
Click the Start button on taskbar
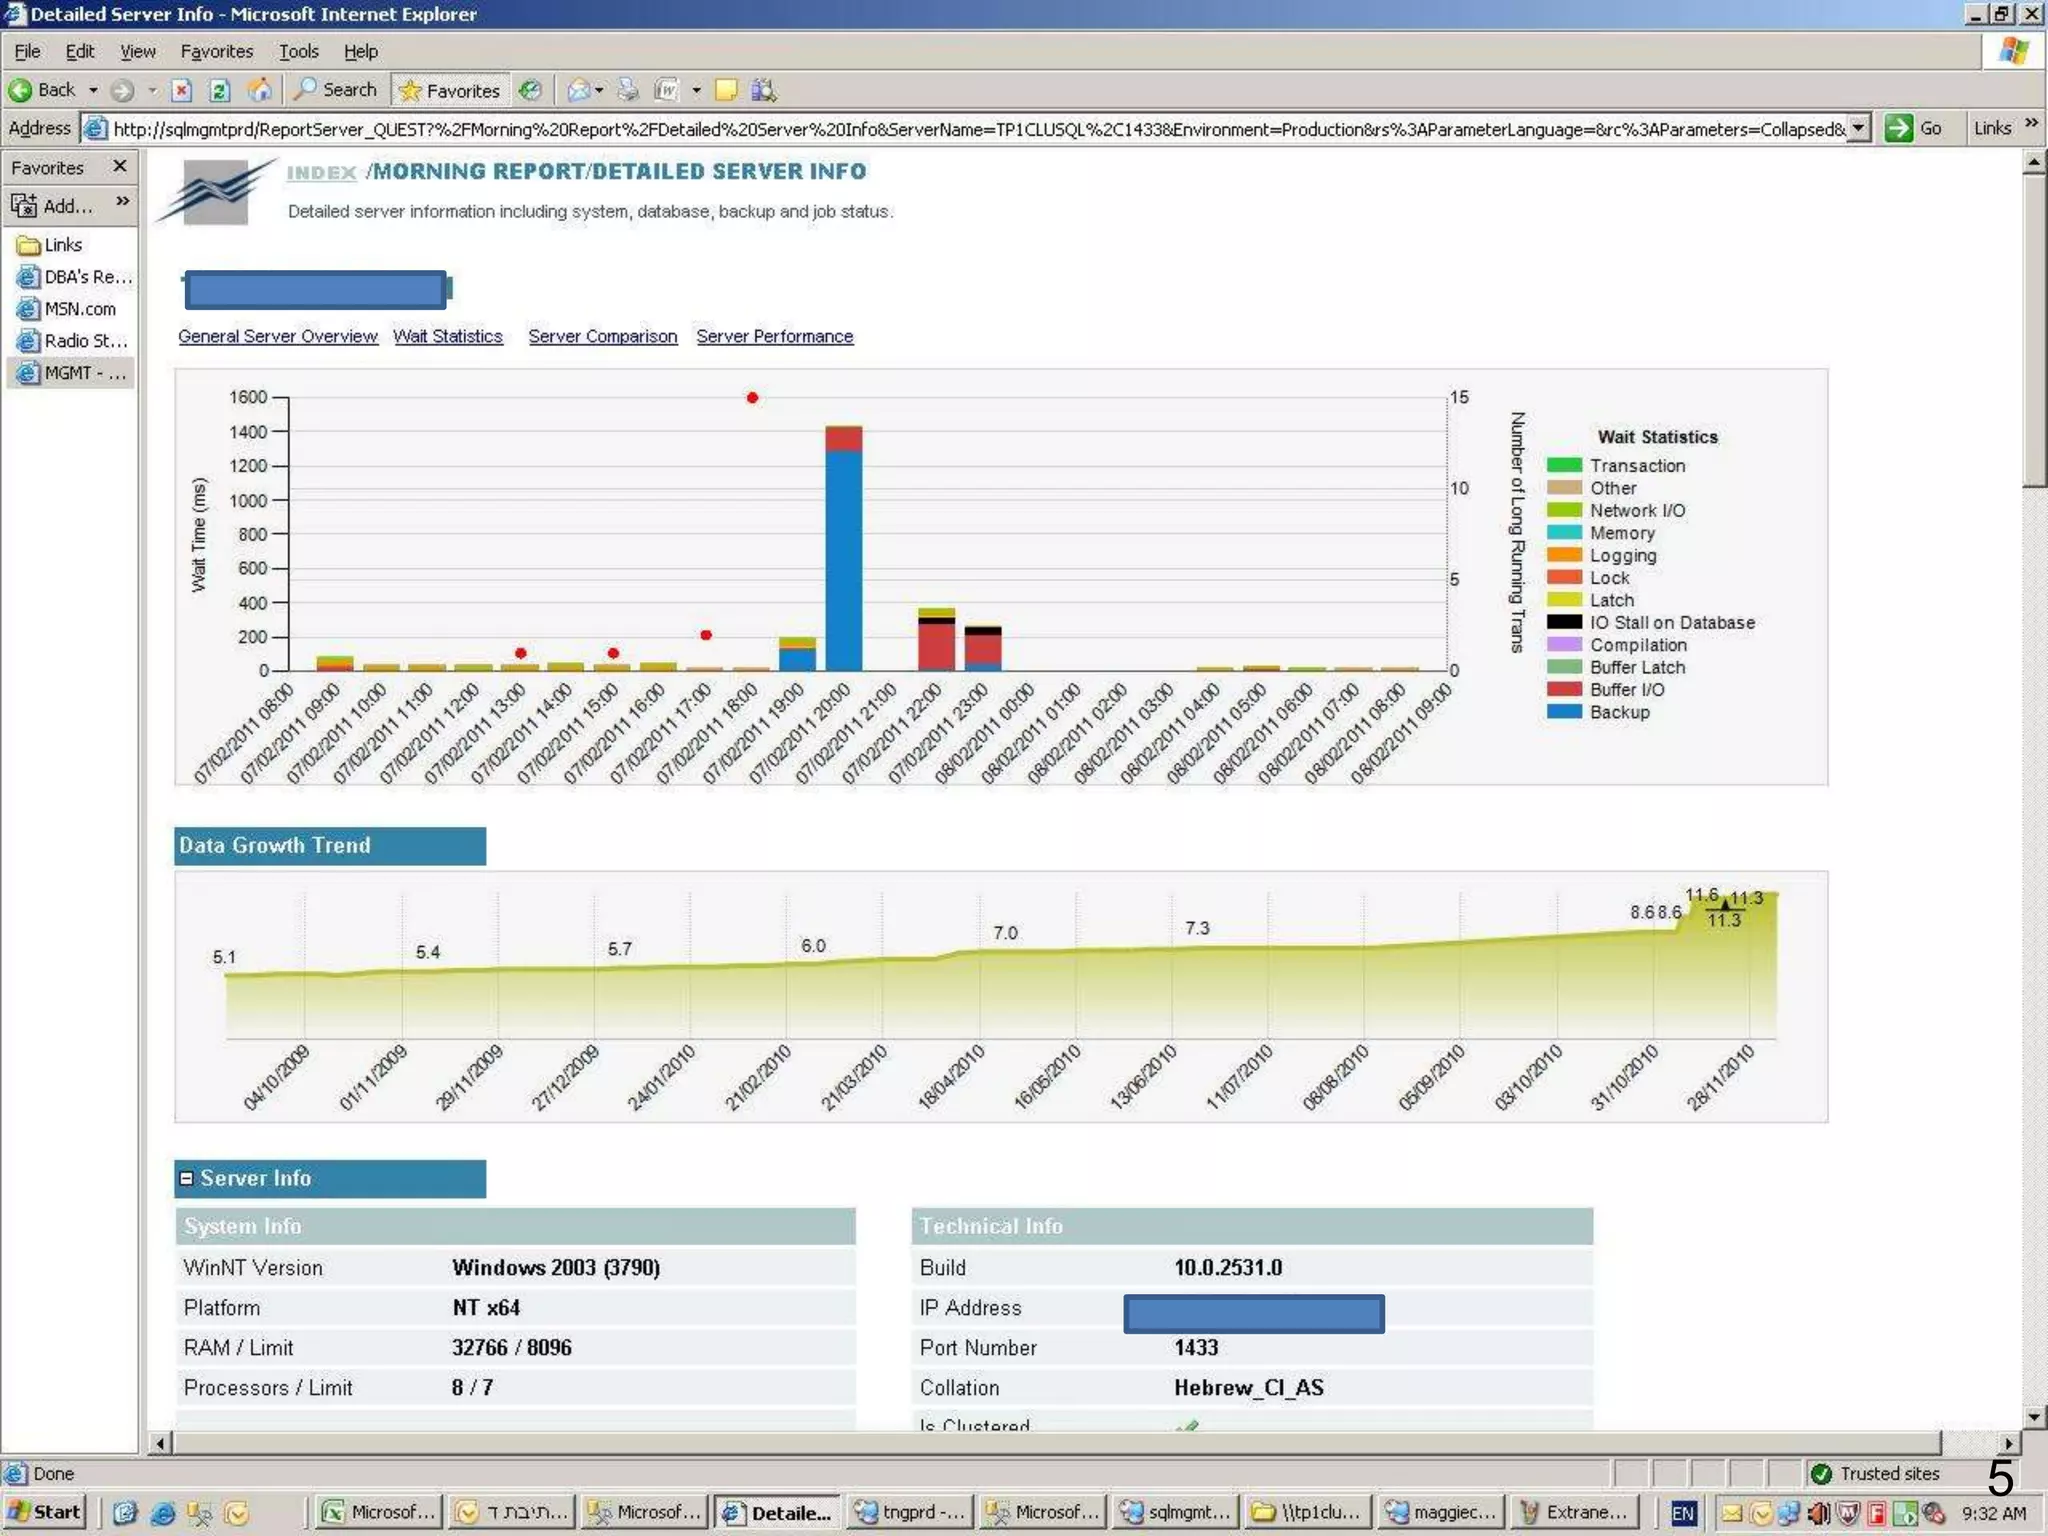pos(45,1512)
